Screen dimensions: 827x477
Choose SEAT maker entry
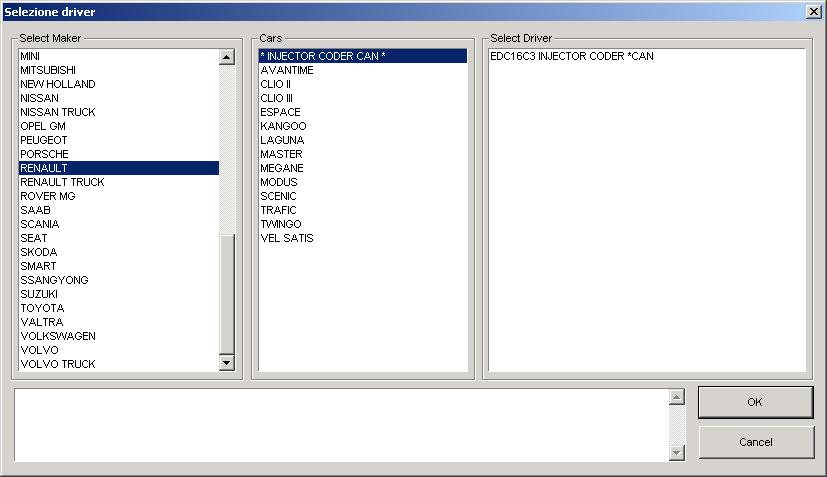(119, 238)
